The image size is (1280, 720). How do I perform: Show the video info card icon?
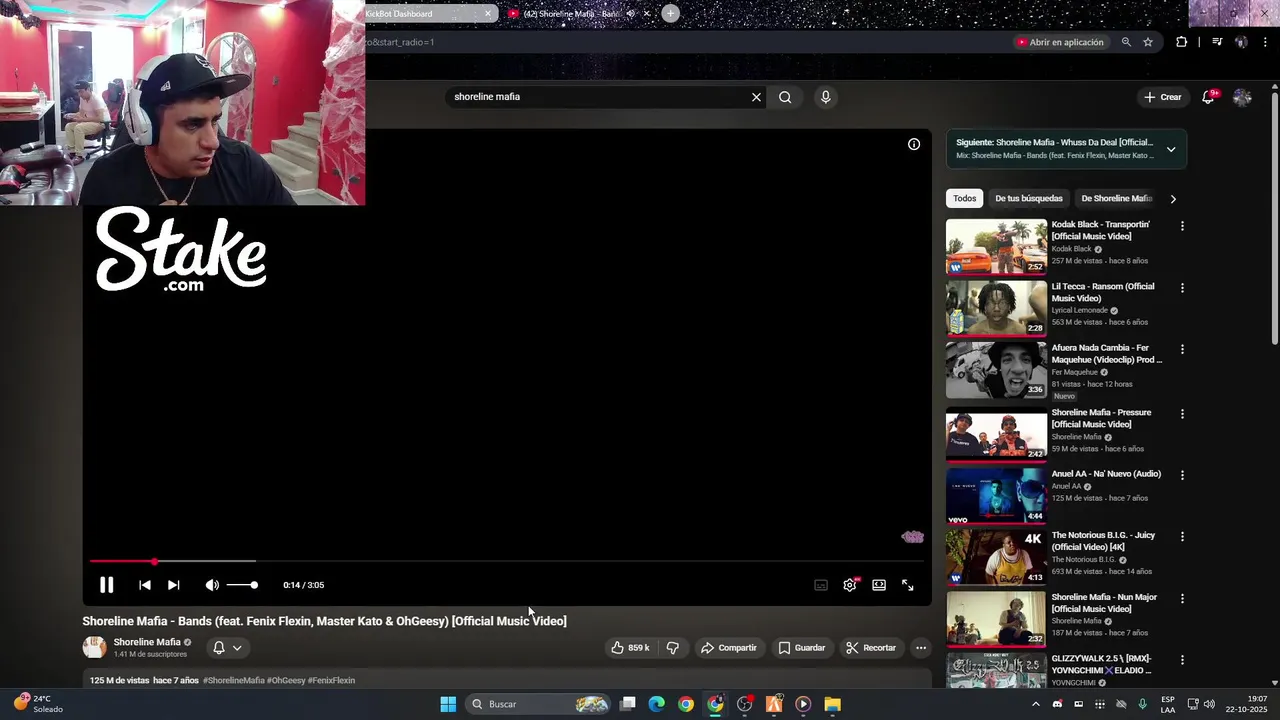pyautogui.click(x=914, y=144)
